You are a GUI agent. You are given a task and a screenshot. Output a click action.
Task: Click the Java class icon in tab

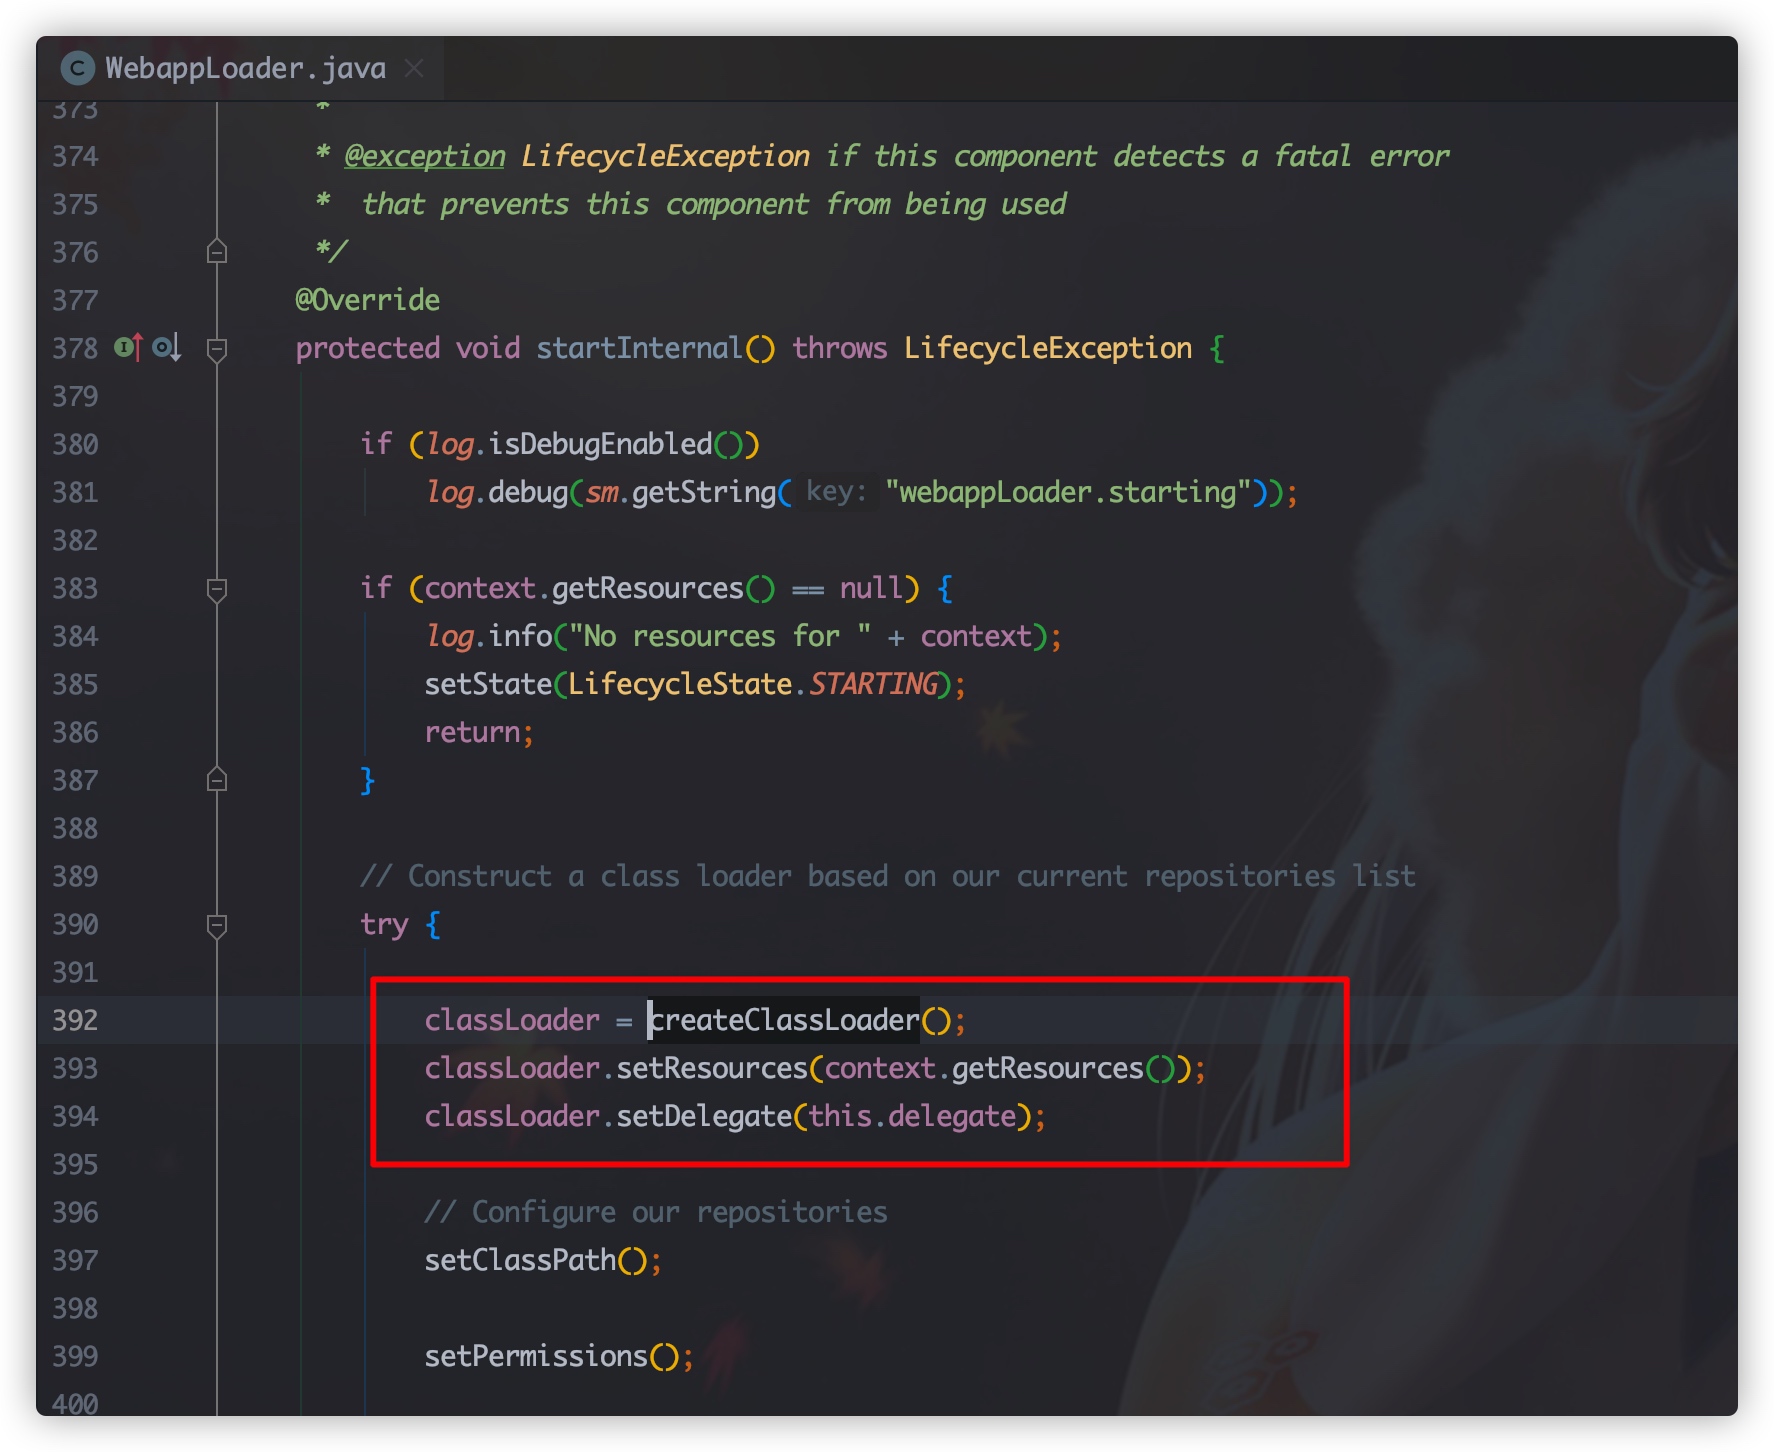pos(77,68)
